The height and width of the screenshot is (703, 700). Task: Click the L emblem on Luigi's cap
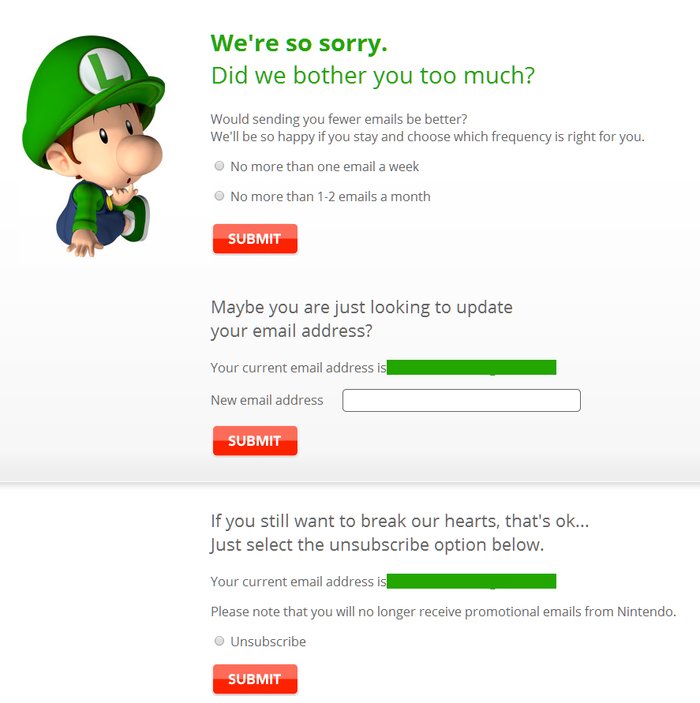pos(104,71)
